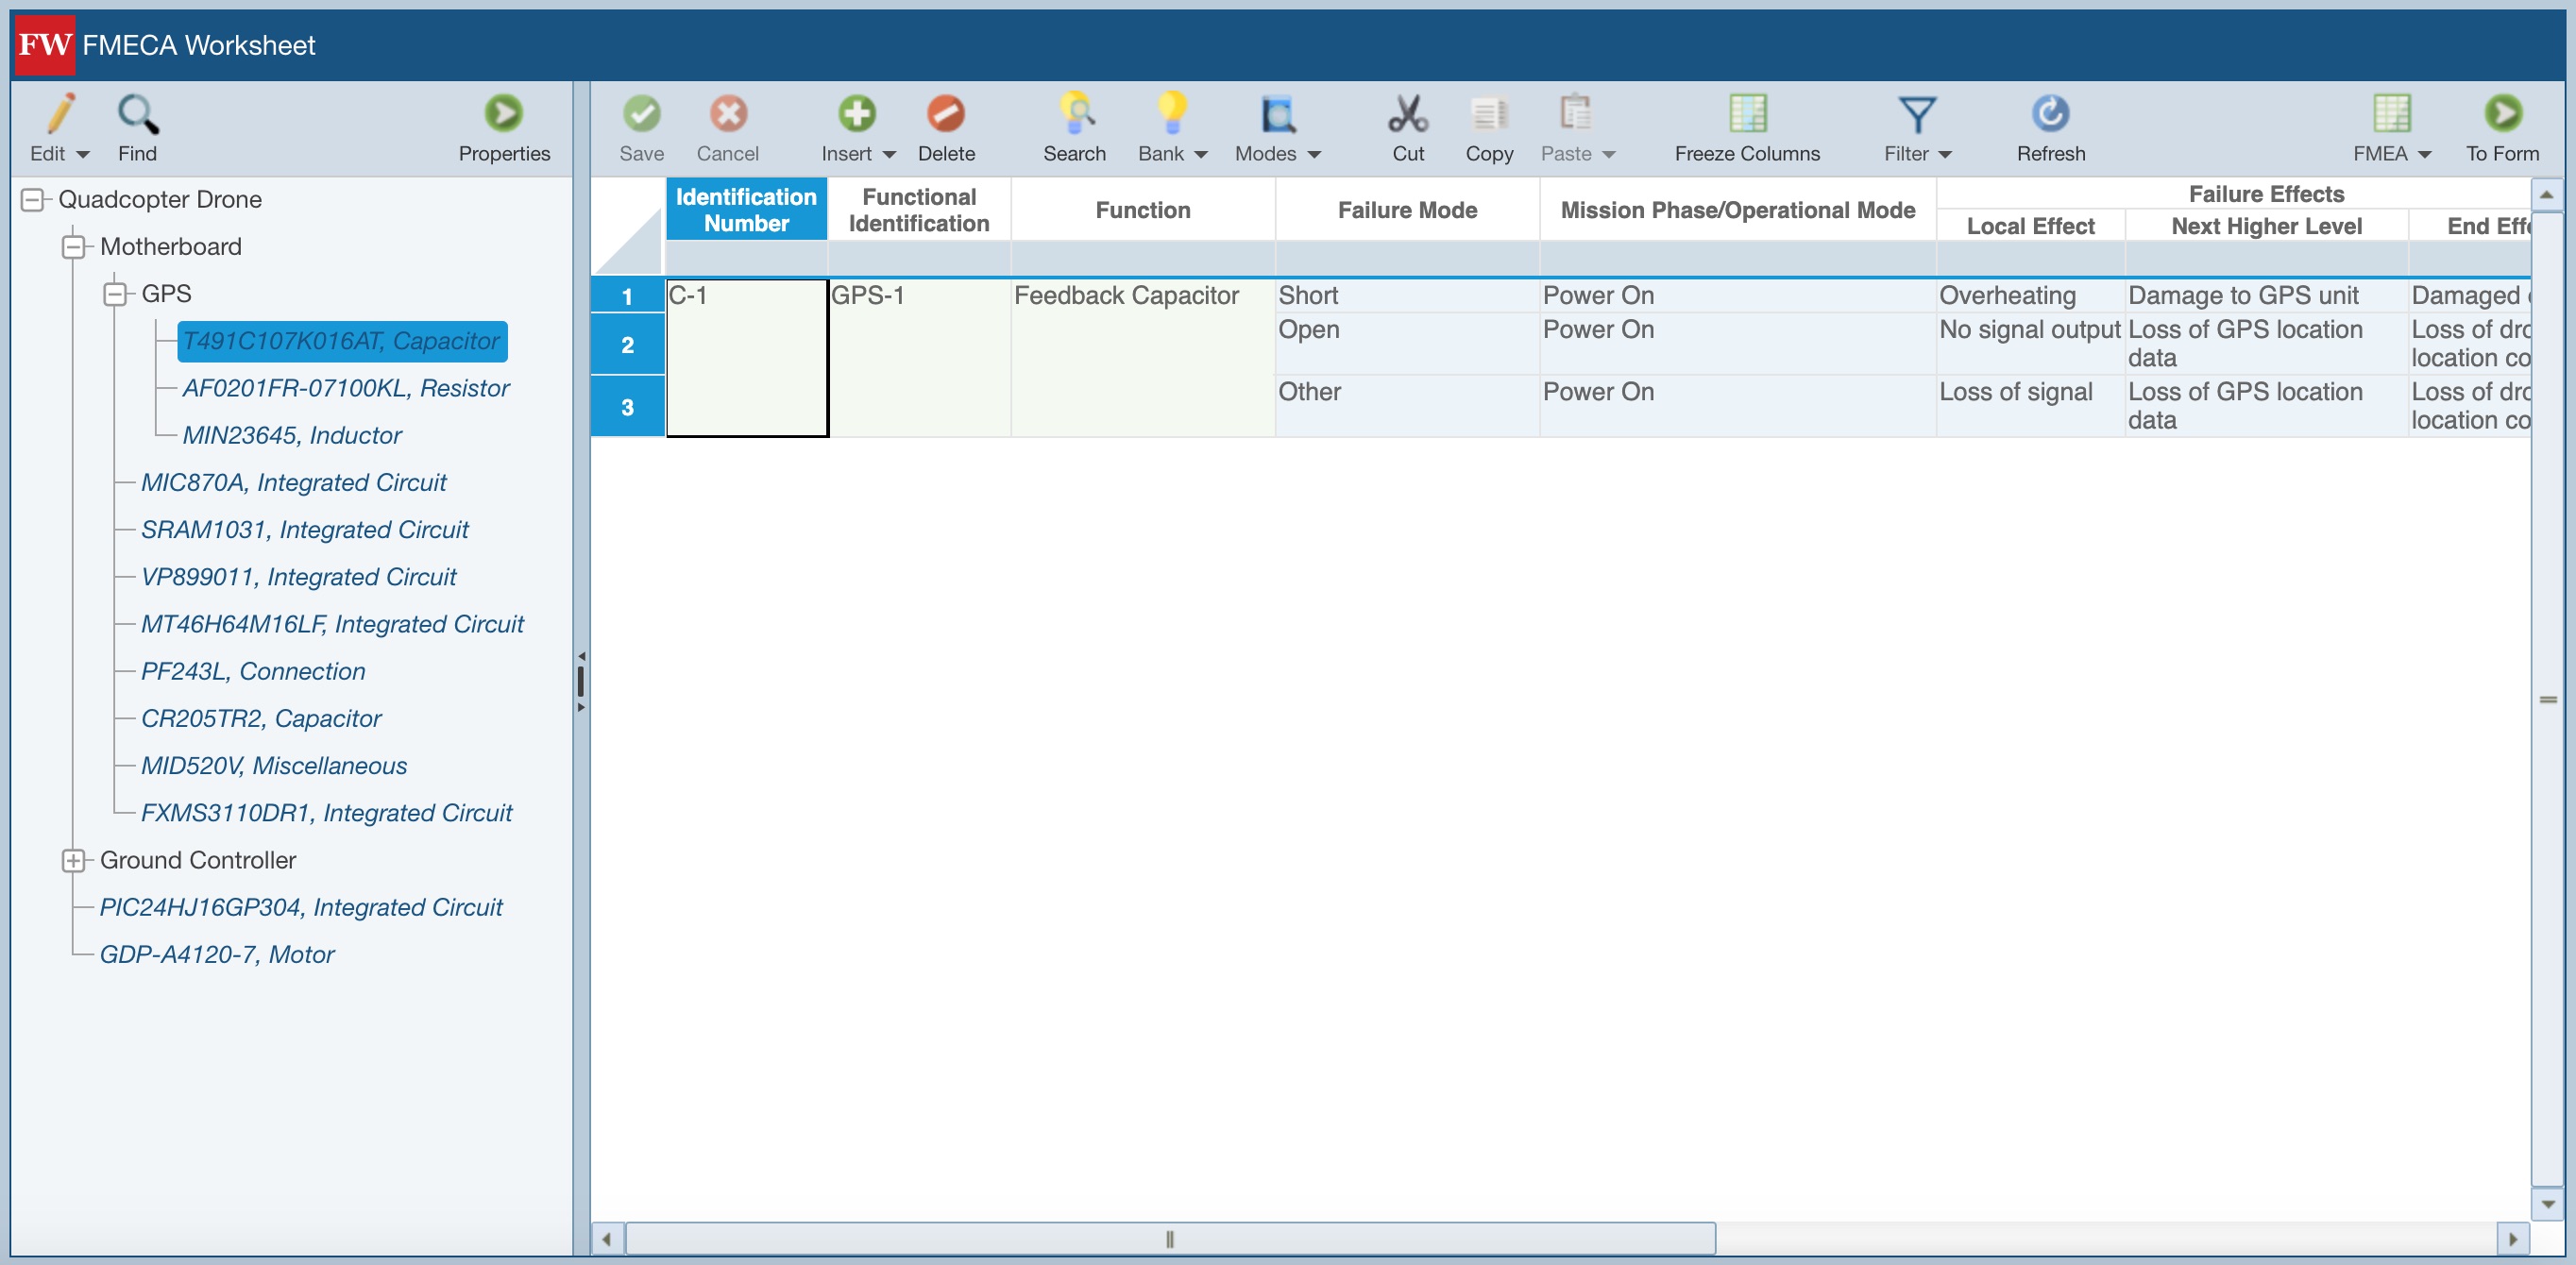The image size is (2576, 1265).
Task: Select MT46H64M16LF, Integrated Circuit item
Action: [x=332, y=624]
